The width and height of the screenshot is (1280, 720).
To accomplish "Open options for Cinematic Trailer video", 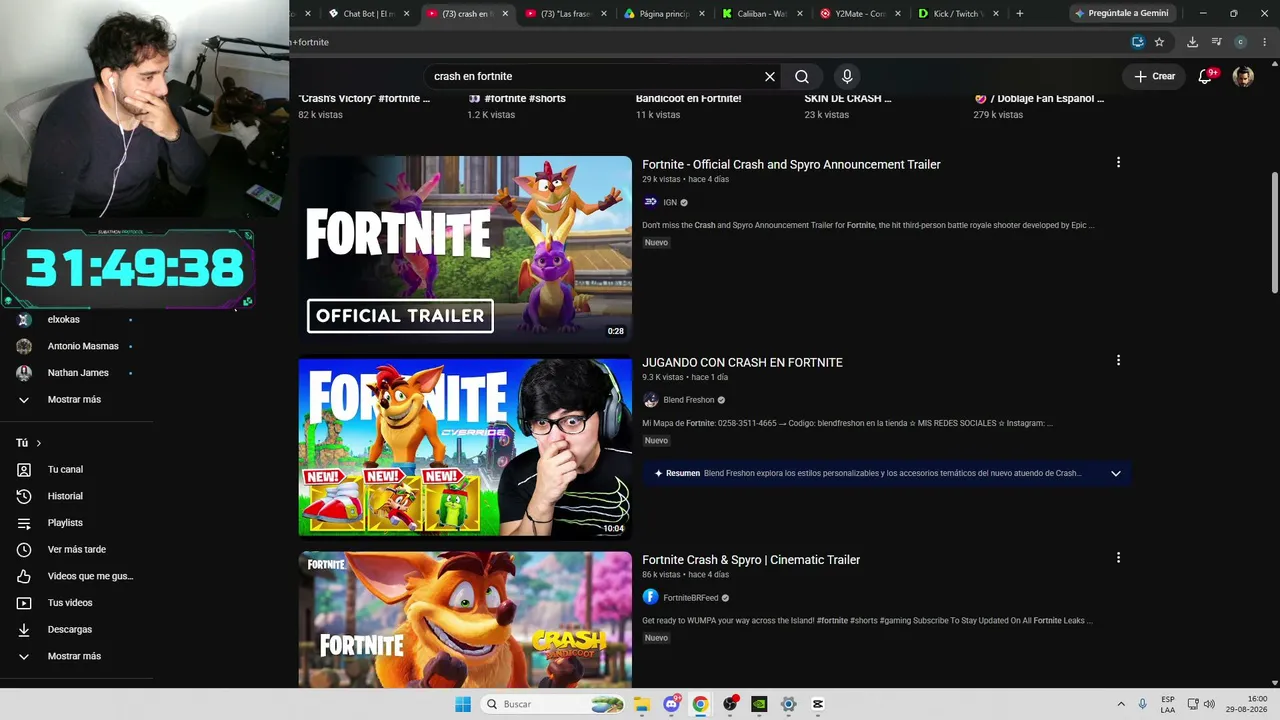I will (1118, 558).
